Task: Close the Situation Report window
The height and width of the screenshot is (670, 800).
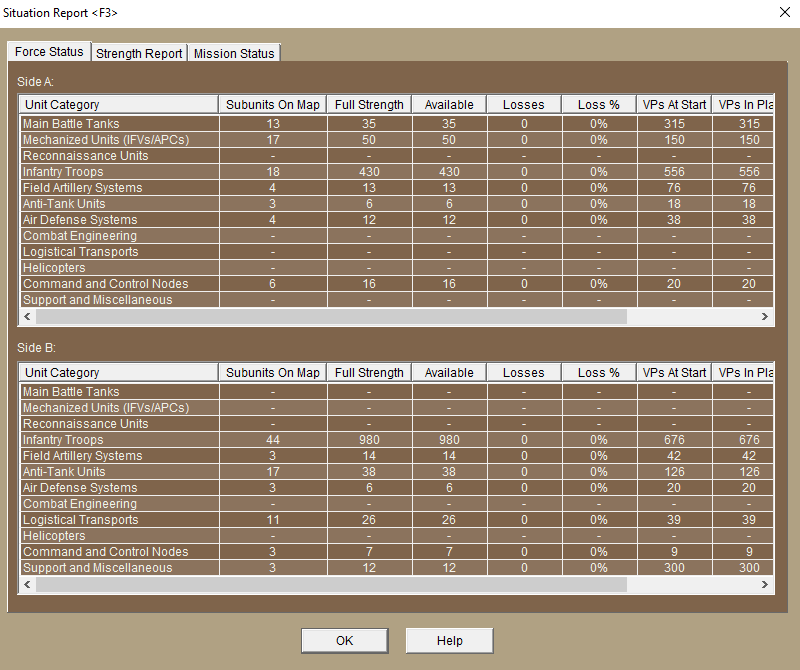Action: point(785,12)
